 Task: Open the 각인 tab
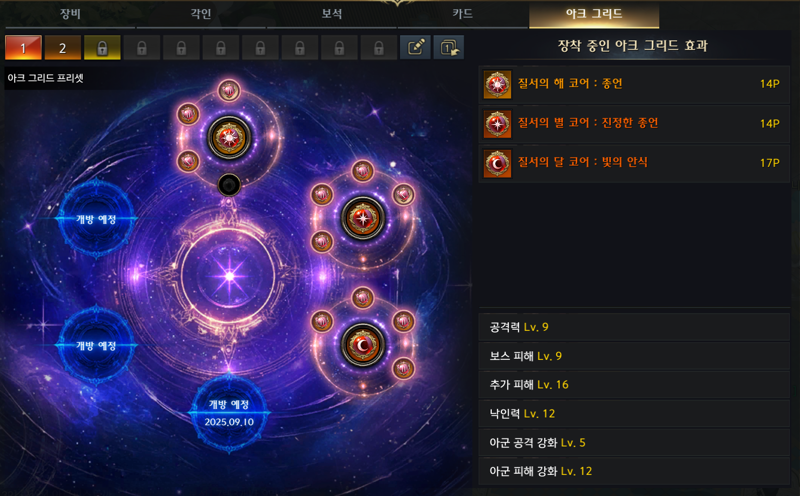tap(201, 14)
